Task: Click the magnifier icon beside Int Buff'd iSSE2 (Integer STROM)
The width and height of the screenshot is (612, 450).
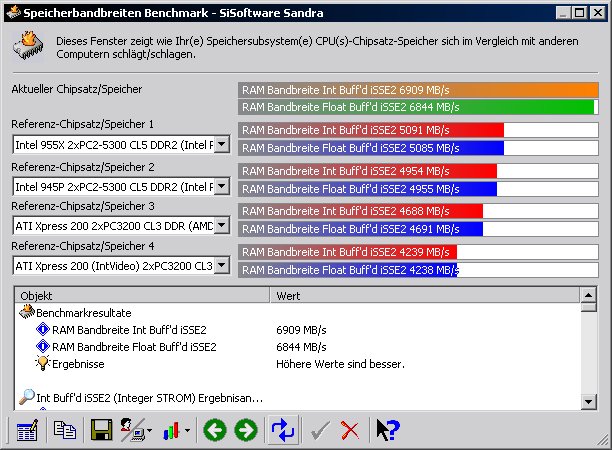Action: 27,397
